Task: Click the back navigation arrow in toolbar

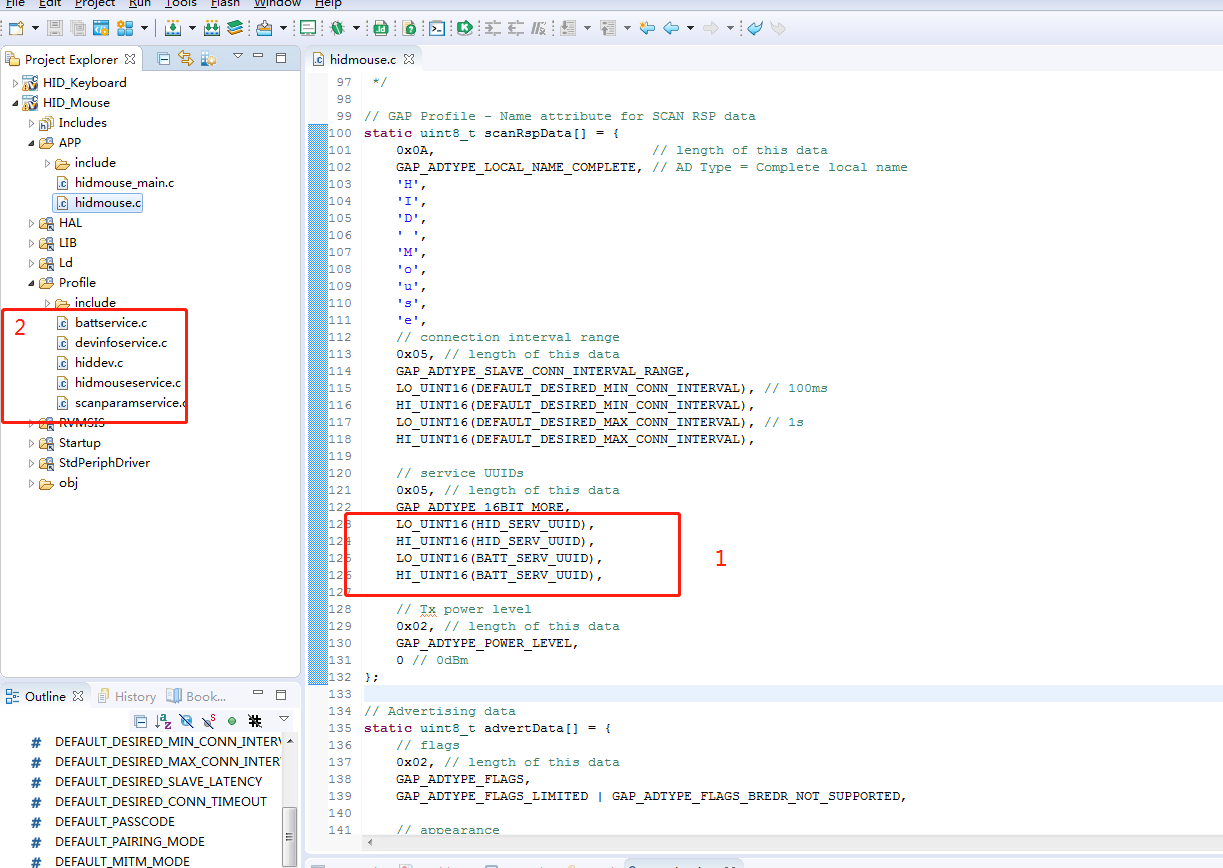Action: pos(672,28)
